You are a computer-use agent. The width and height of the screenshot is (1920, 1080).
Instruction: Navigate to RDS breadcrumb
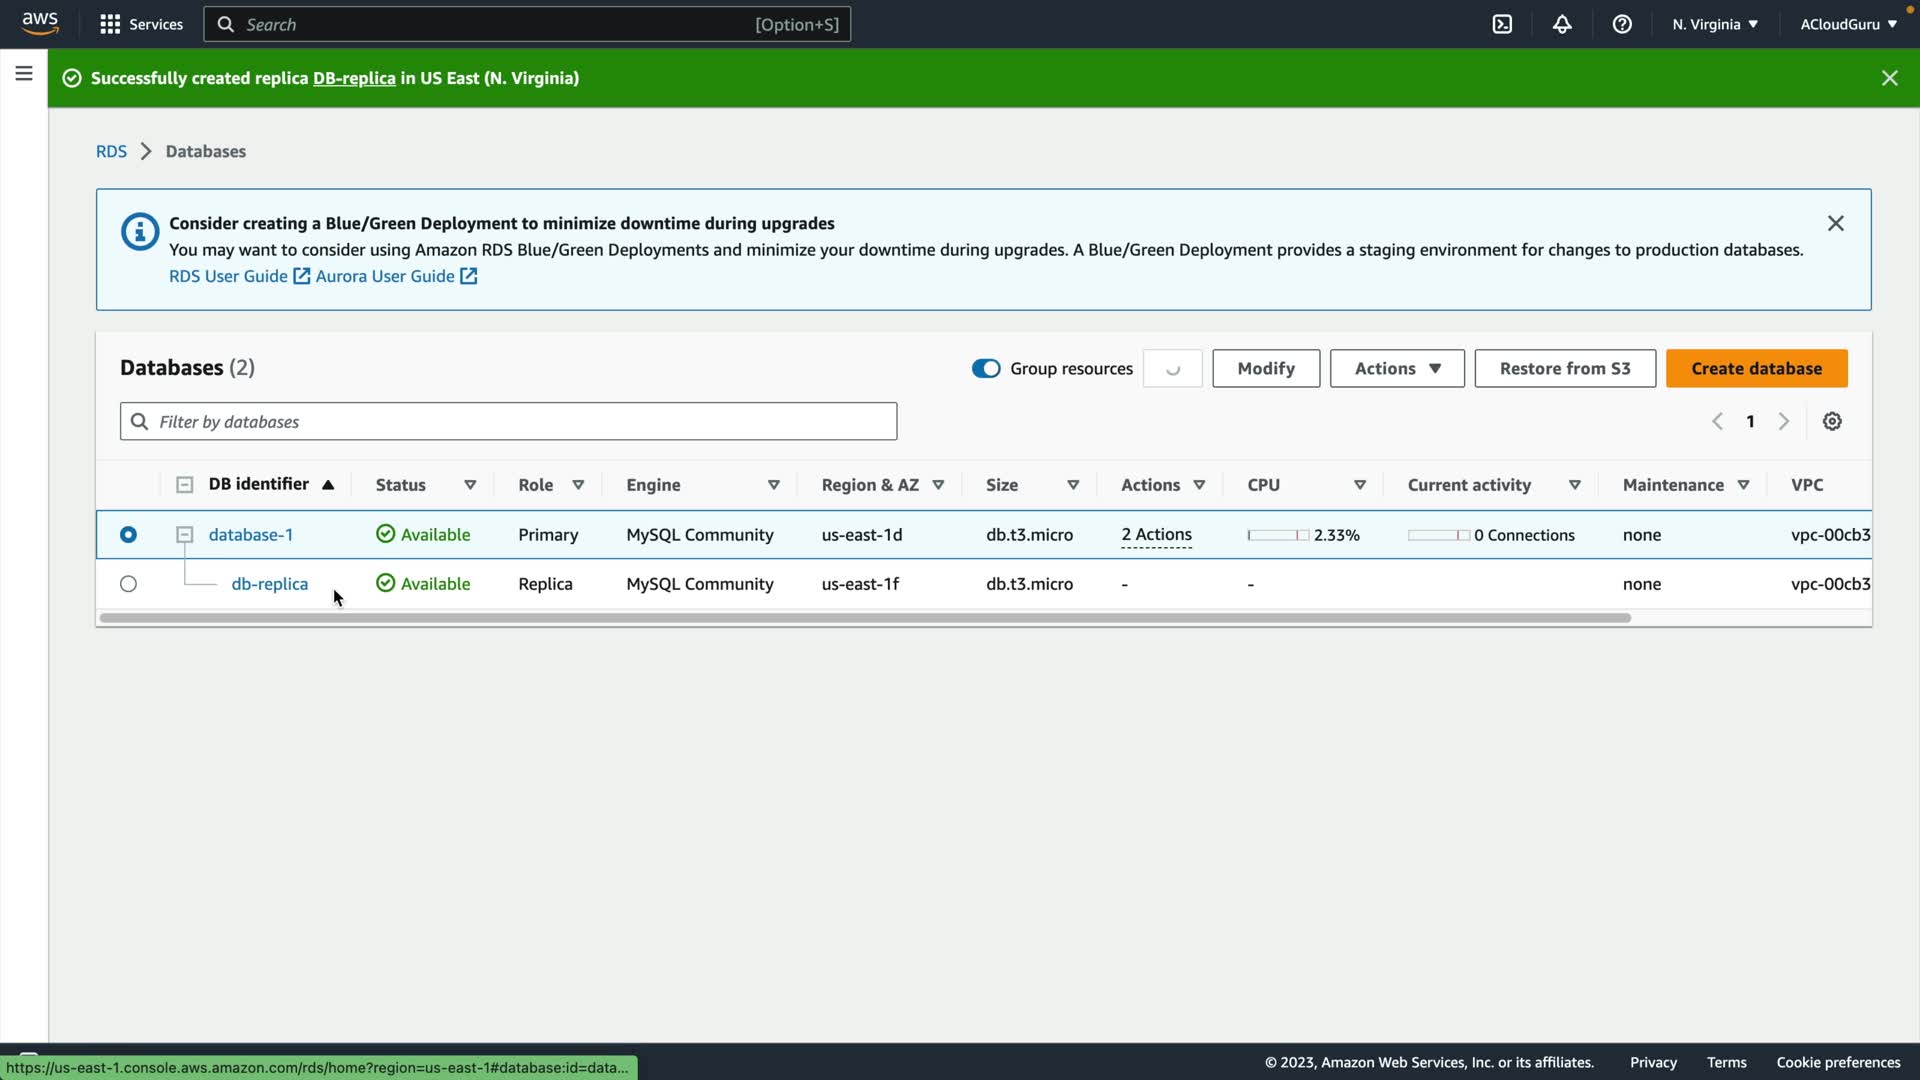[111, 151]
